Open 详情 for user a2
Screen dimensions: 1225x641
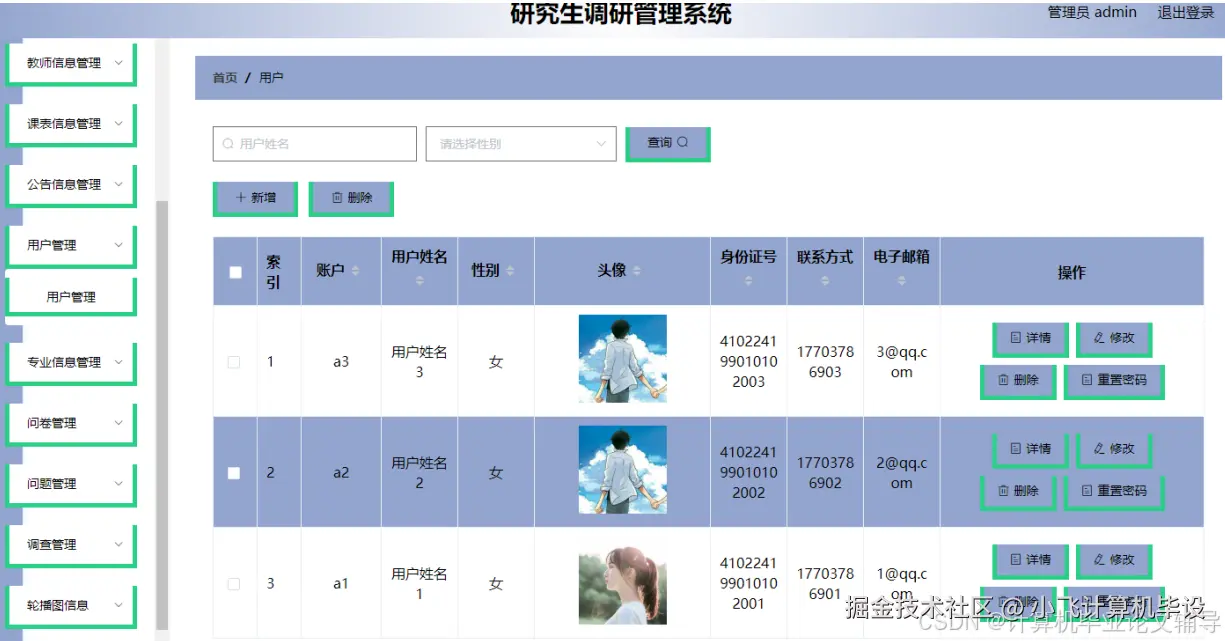[1030, 450]
